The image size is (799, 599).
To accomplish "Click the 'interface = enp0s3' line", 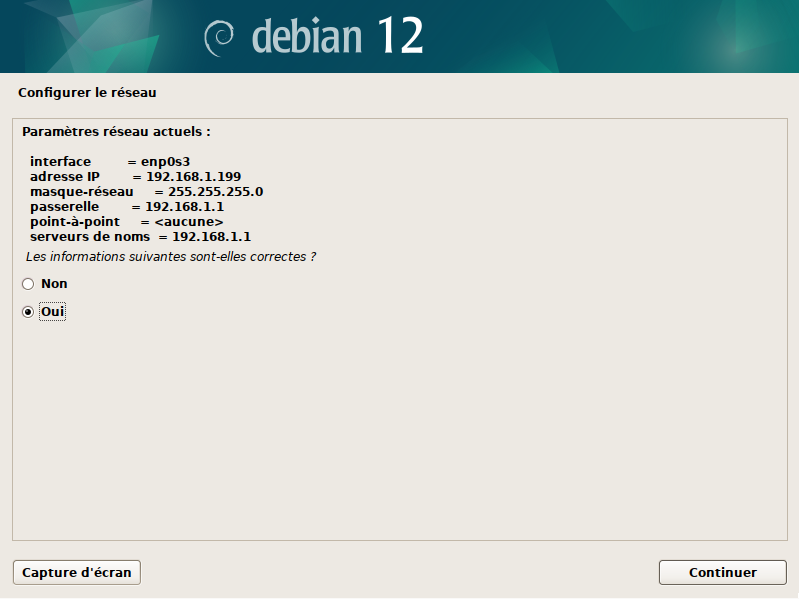I will click(x=110, y=161).
